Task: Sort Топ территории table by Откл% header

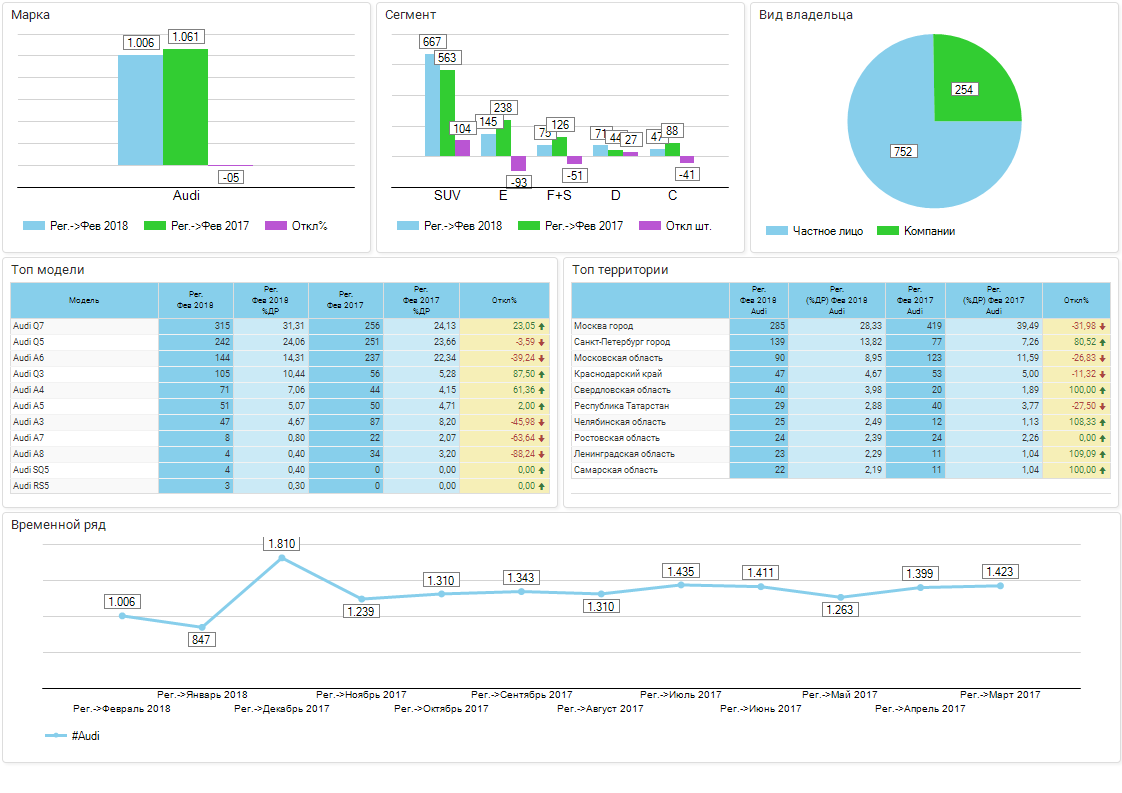Action: 1076,300
